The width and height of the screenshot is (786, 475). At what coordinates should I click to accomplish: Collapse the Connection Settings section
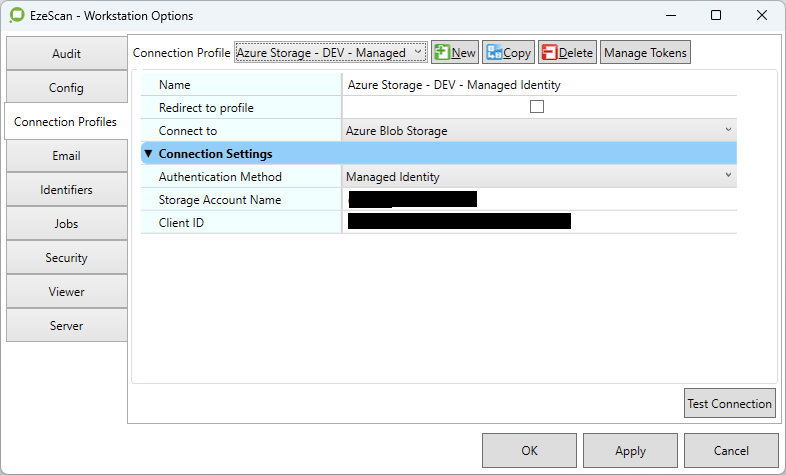(149, 154)
